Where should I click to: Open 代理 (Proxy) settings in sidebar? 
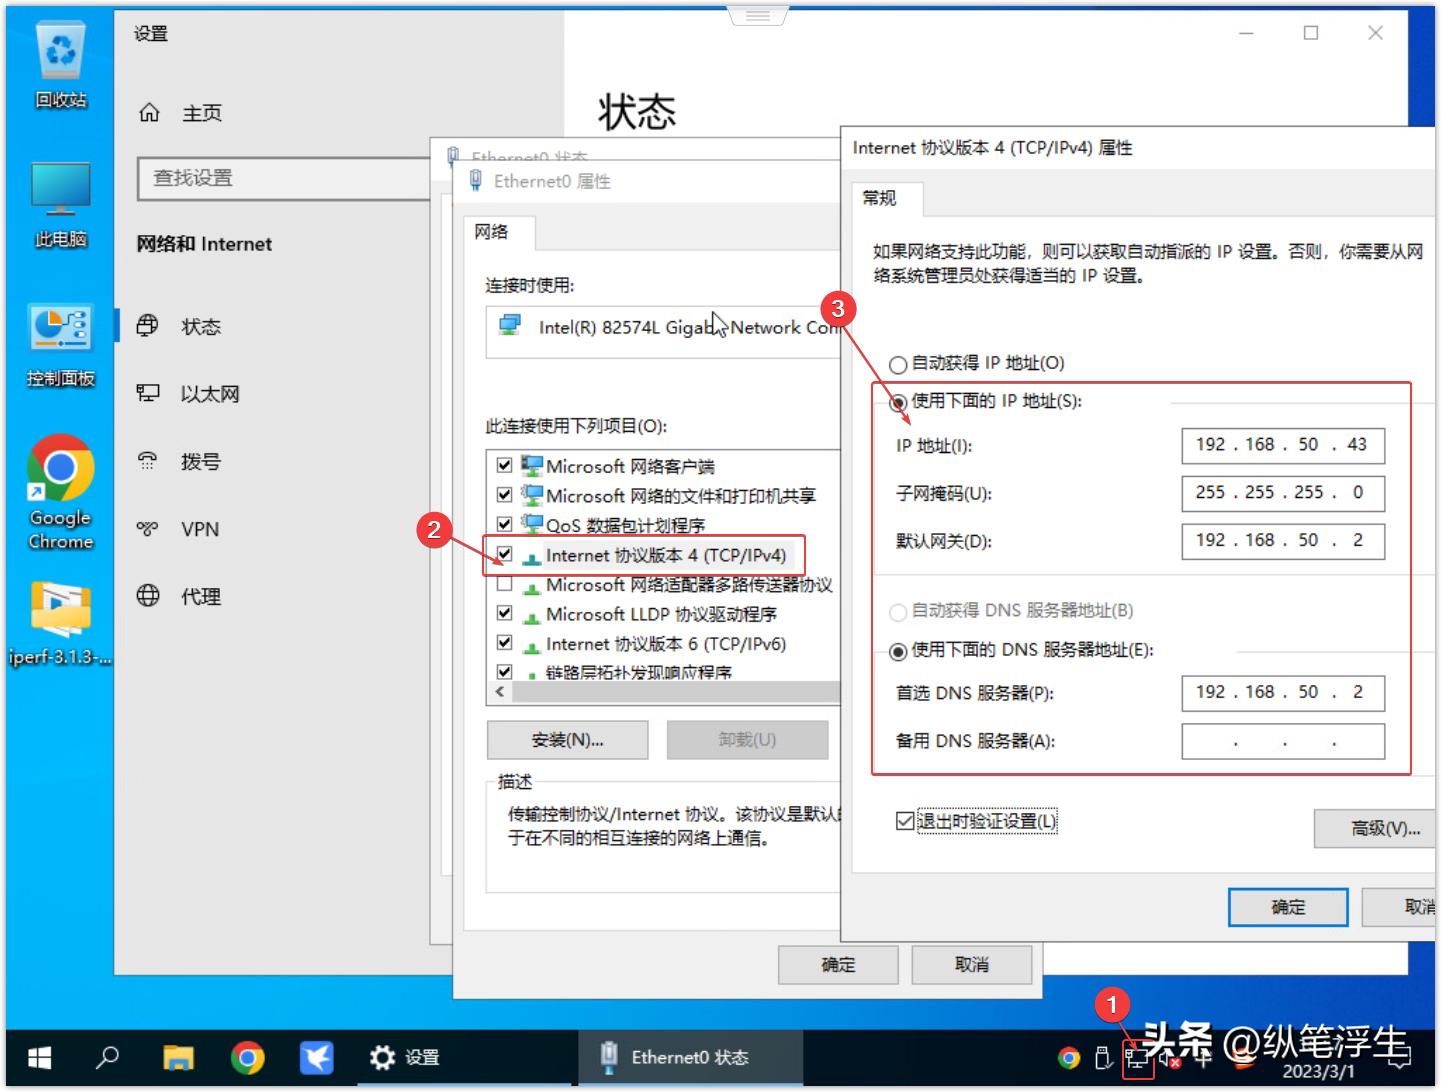201,596
